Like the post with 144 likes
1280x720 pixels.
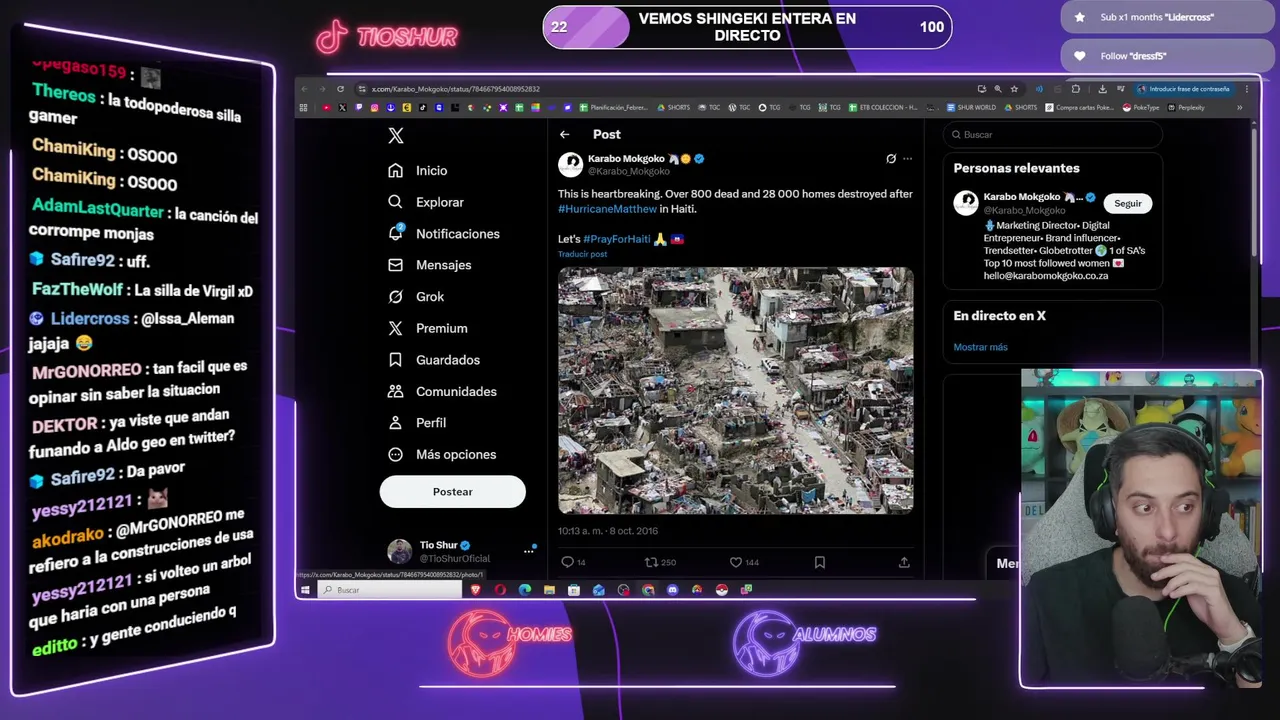click(735, 562)
